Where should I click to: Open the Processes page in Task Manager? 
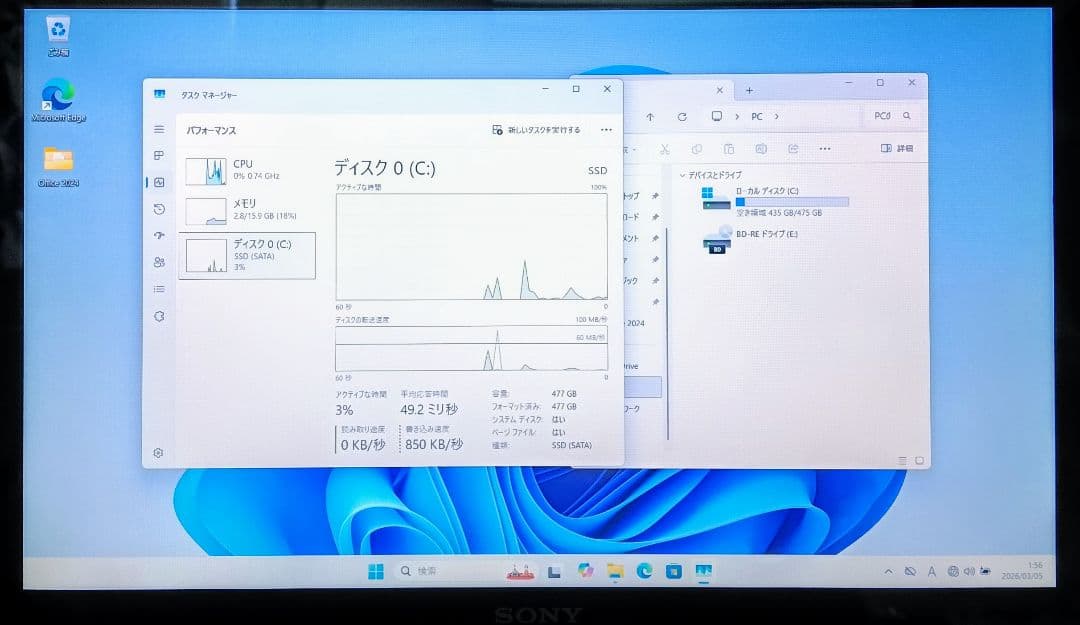coord(158,156)
